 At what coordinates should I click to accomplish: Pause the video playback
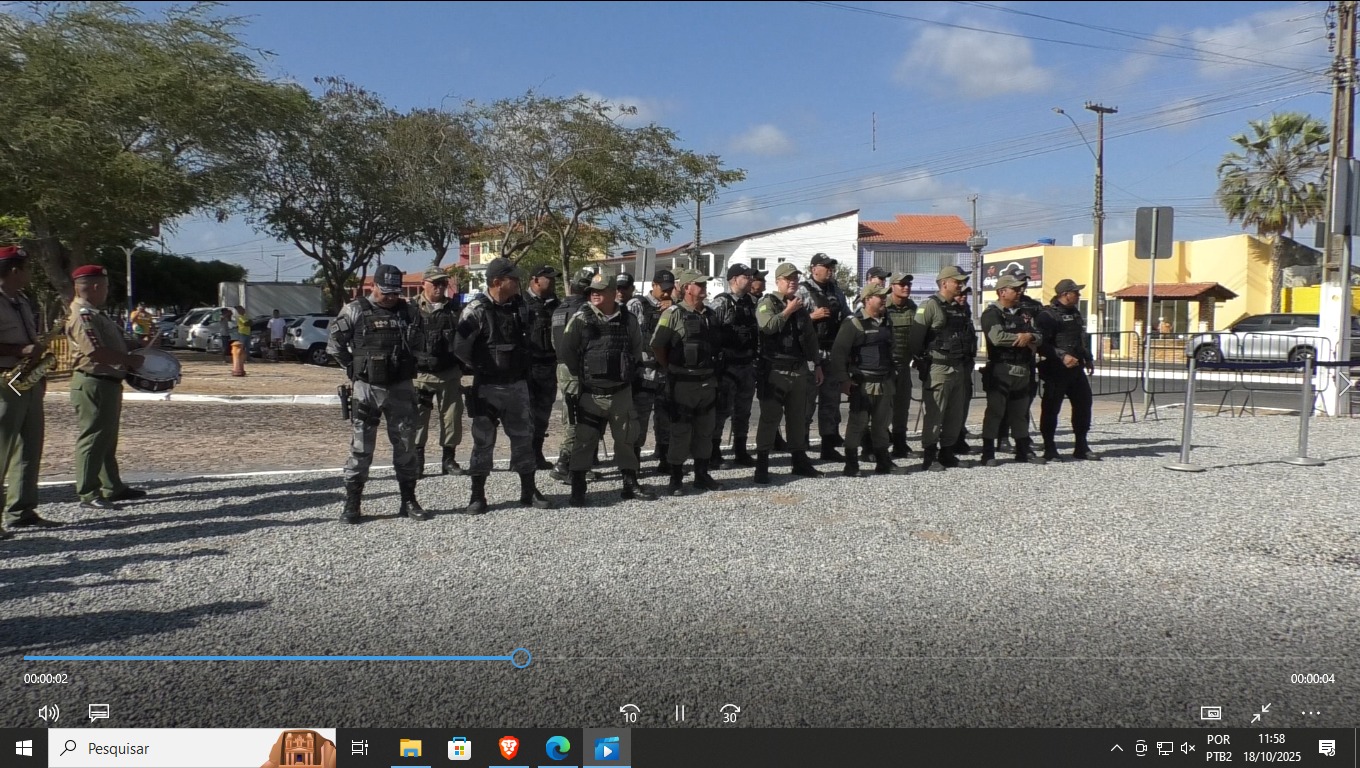coord(680,713)
